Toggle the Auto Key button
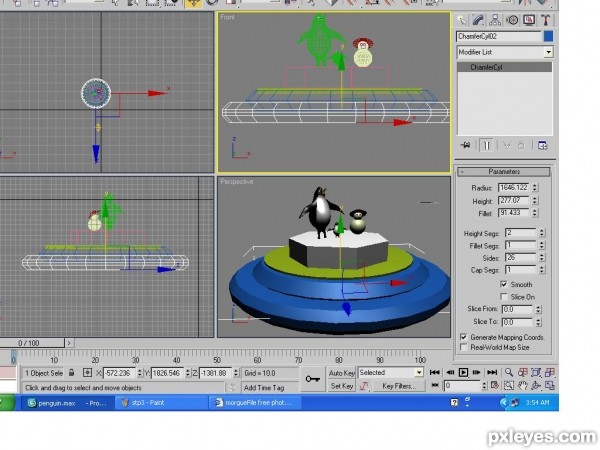Image resolution: width=600 pixels, height=450 pixels. [341, 373]
